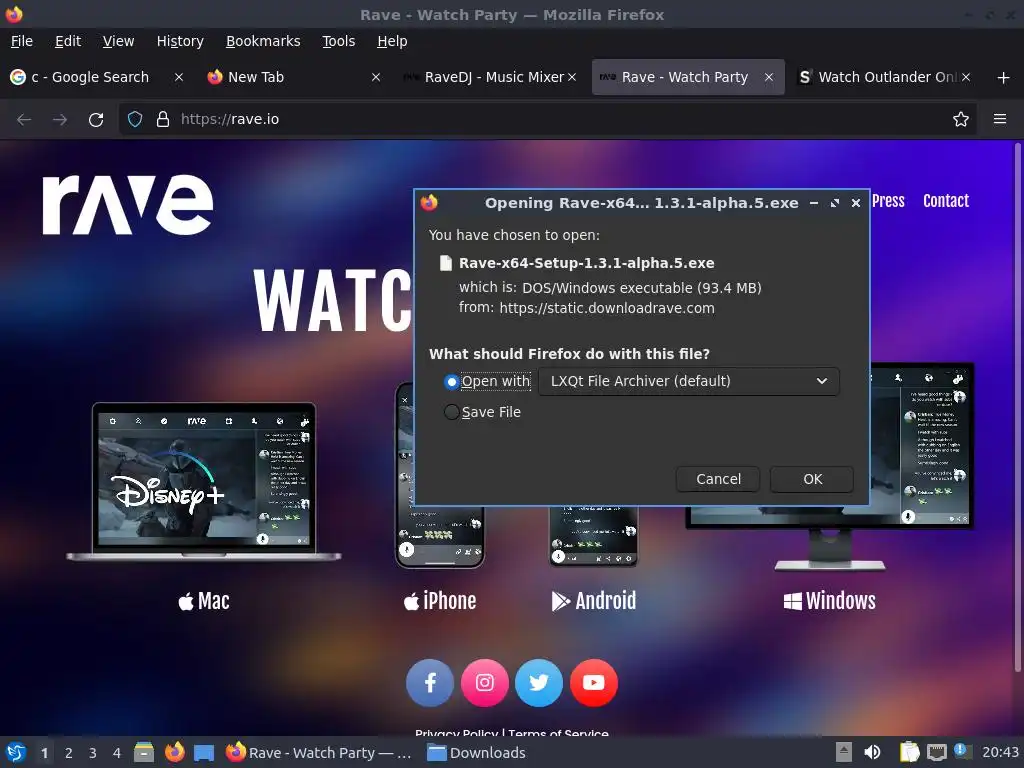Screen dimensions: 1024x768
Task: Close the RaveDJ Music Mixer tab
Action: coord(572,77)
